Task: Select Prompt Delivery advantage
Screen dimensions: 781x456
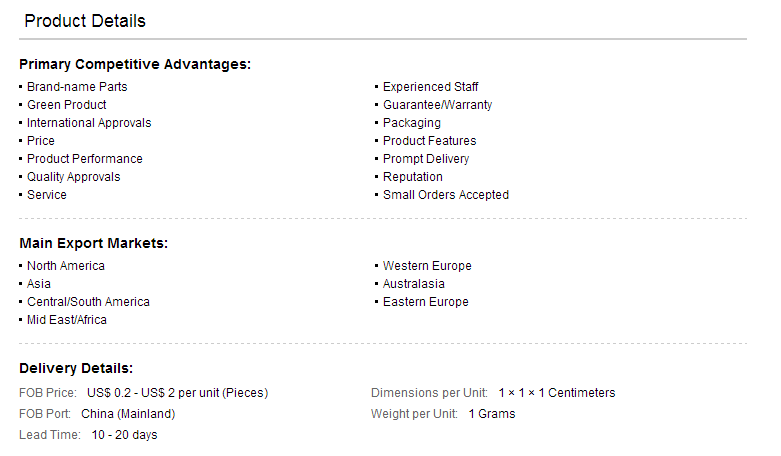Action: point(426,159)
